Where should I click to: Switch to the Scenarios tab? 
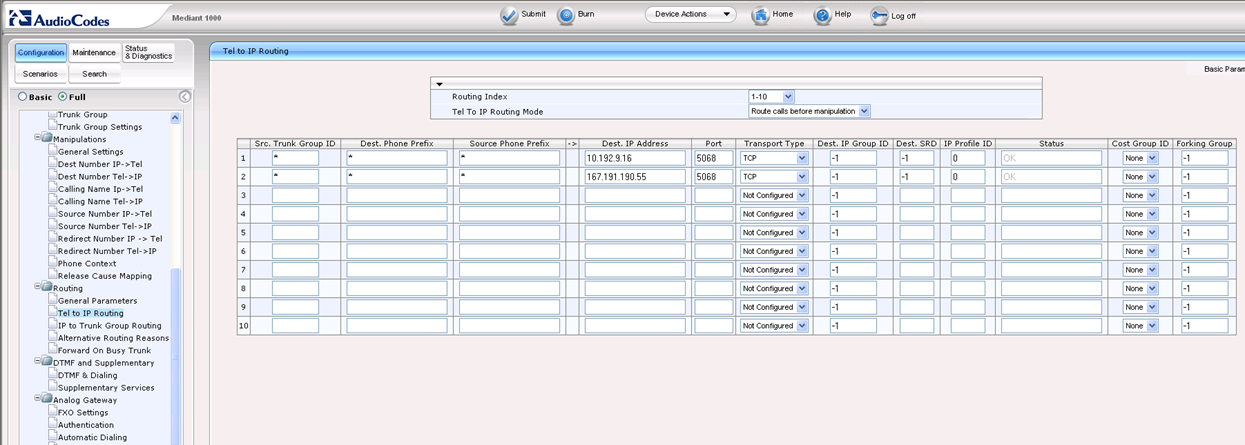pos(41,74)
